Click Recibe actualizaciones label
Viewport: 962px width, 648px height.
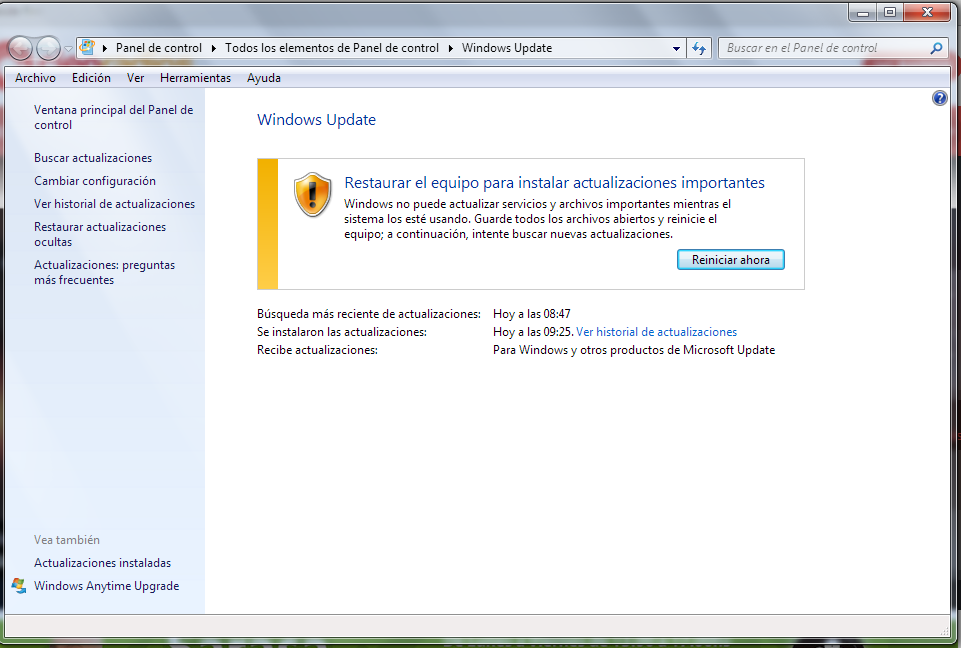pyautogui.click(x=317, y=350)
